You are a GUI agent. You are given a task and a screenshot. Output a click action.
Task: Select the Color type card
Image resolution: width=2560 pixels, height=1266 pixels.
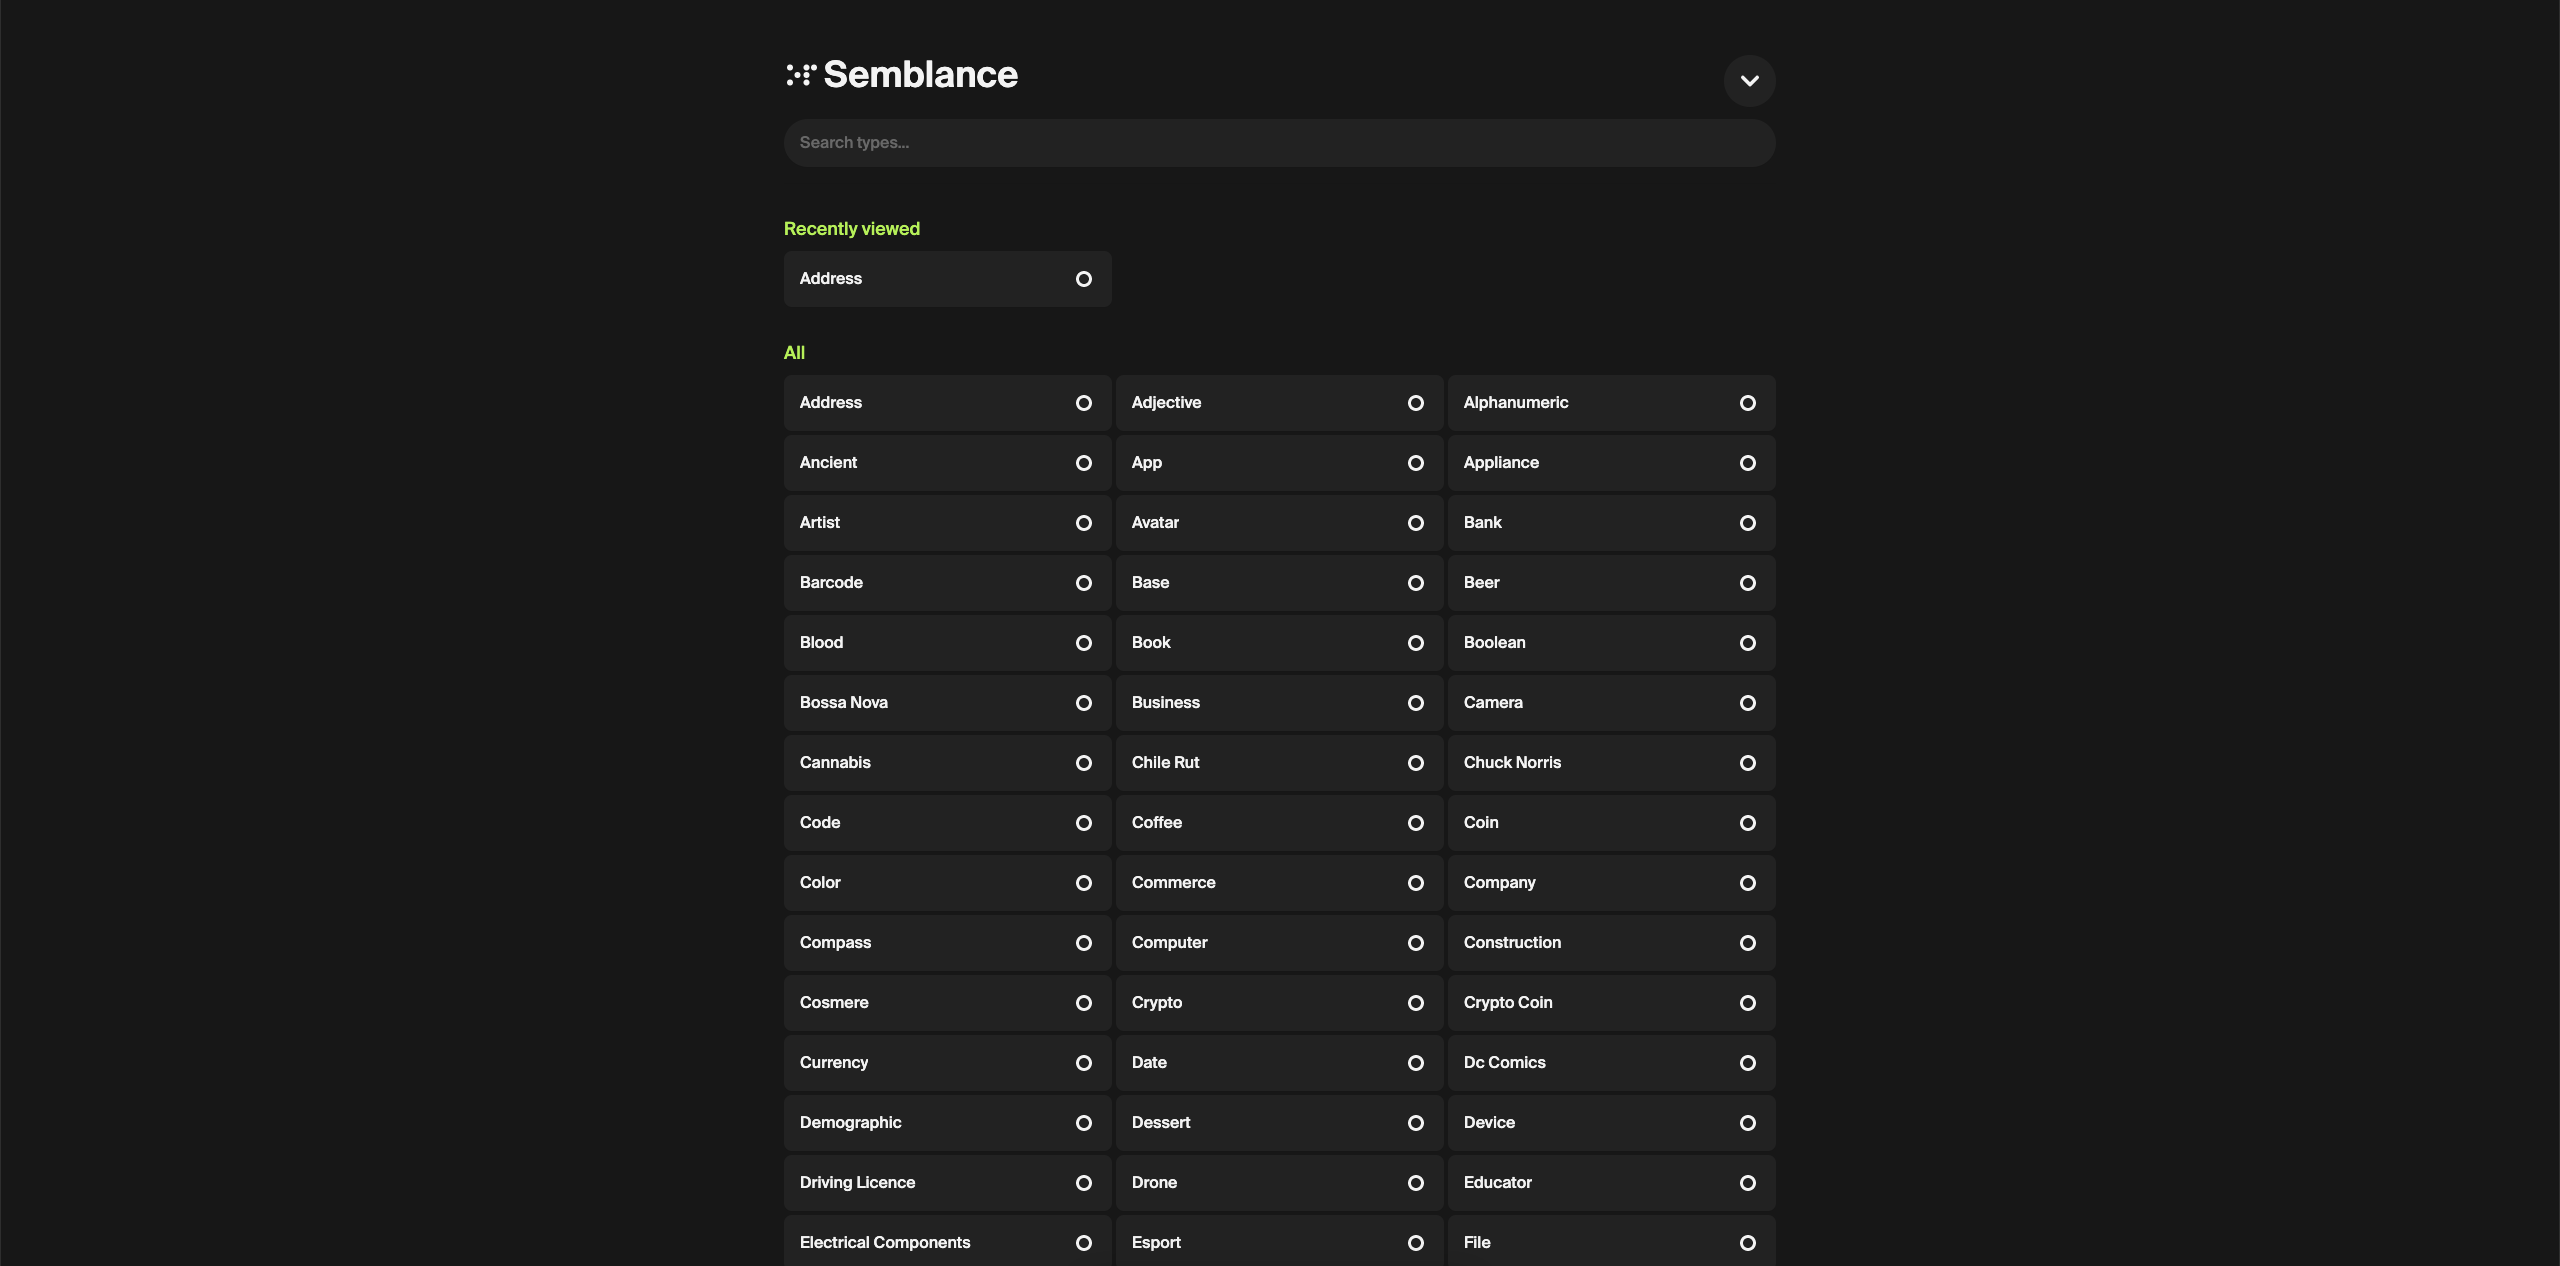pyautogui.click(x=946, y=882)
